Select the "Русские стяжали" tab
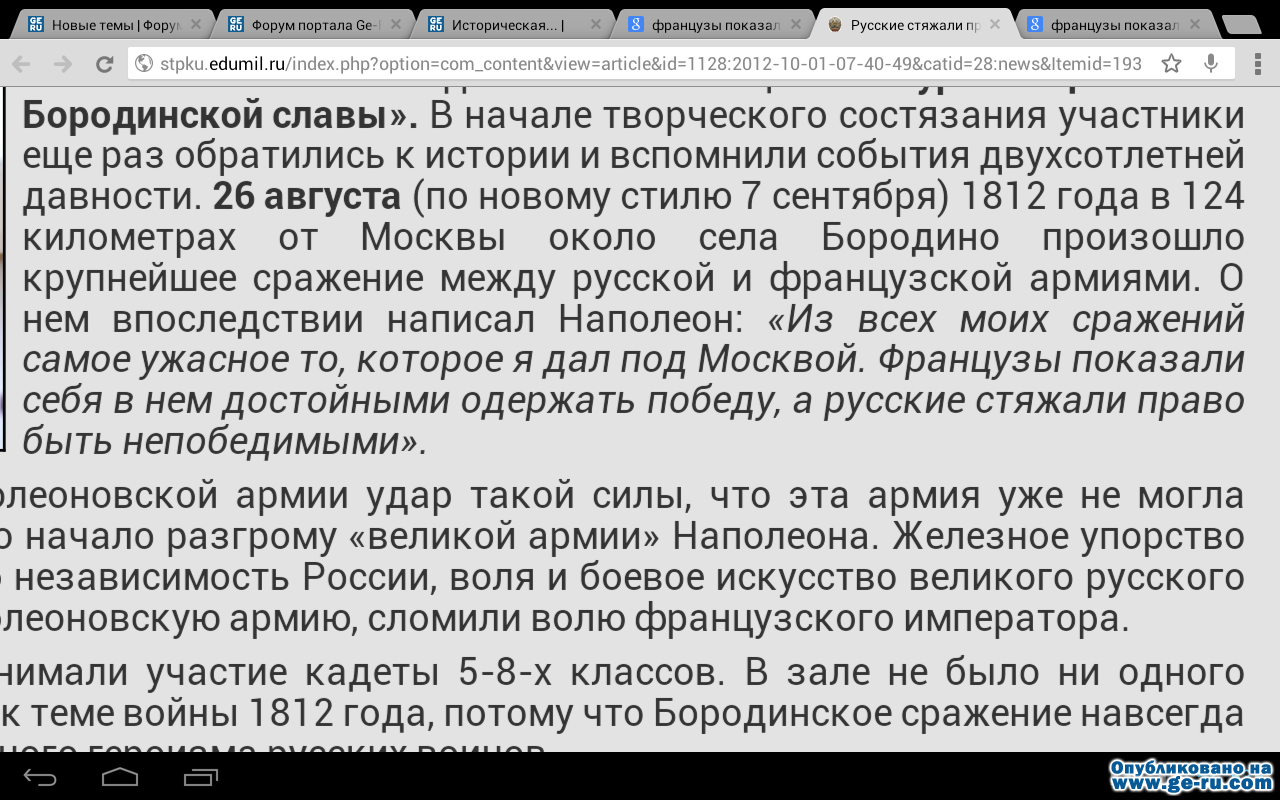1280x800 pixels. (905, 25)
